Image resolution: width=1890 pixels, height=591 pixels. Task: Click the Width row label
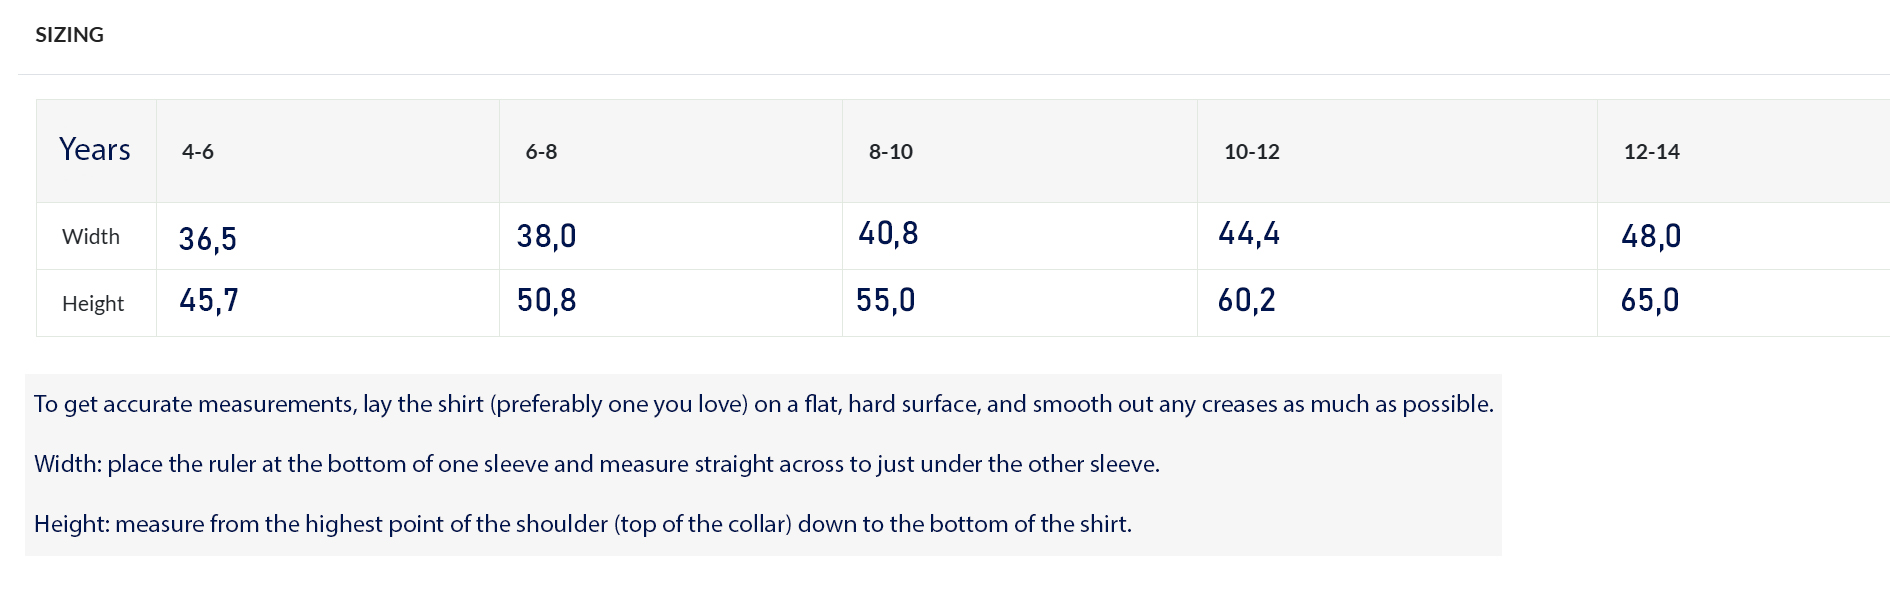coord(91,237)
